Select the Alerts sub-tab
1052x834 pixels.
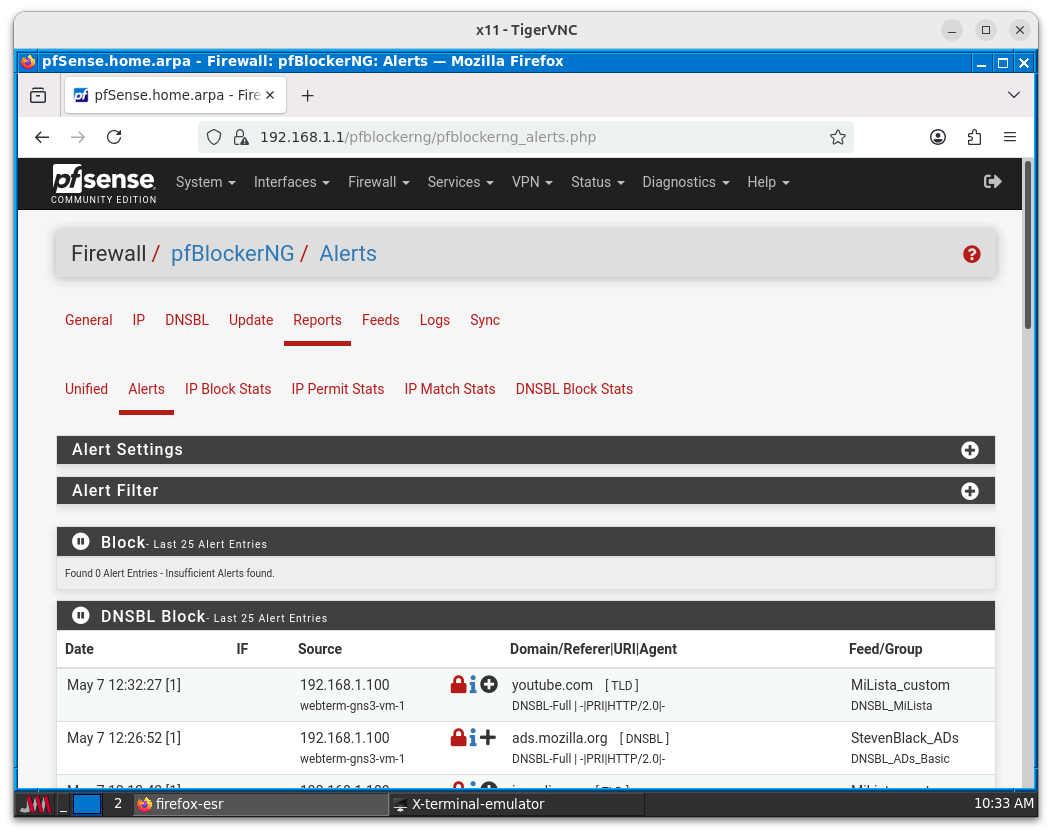(x=146, y=389)
